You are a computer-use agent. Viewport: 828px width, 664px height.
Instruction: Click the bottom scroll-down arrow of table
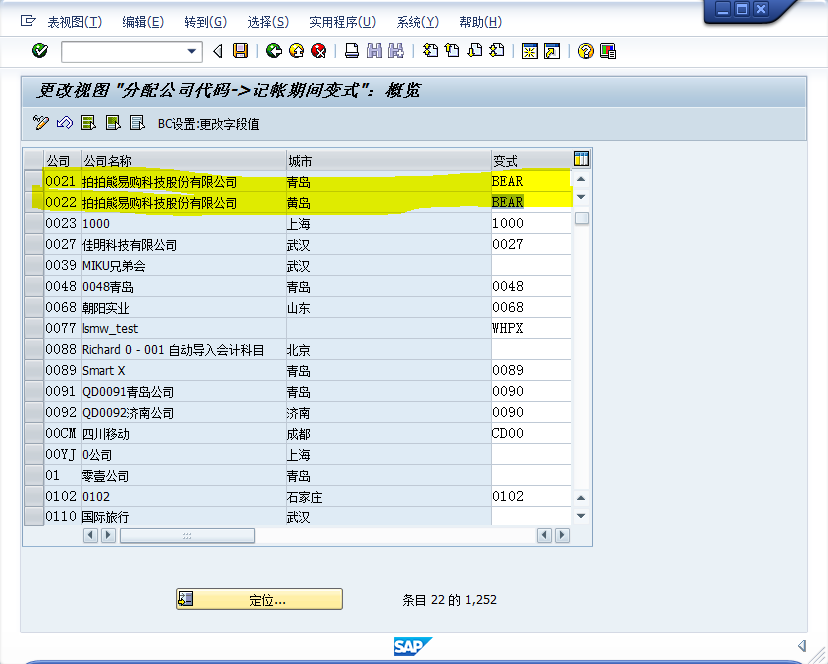click(581, 516)
